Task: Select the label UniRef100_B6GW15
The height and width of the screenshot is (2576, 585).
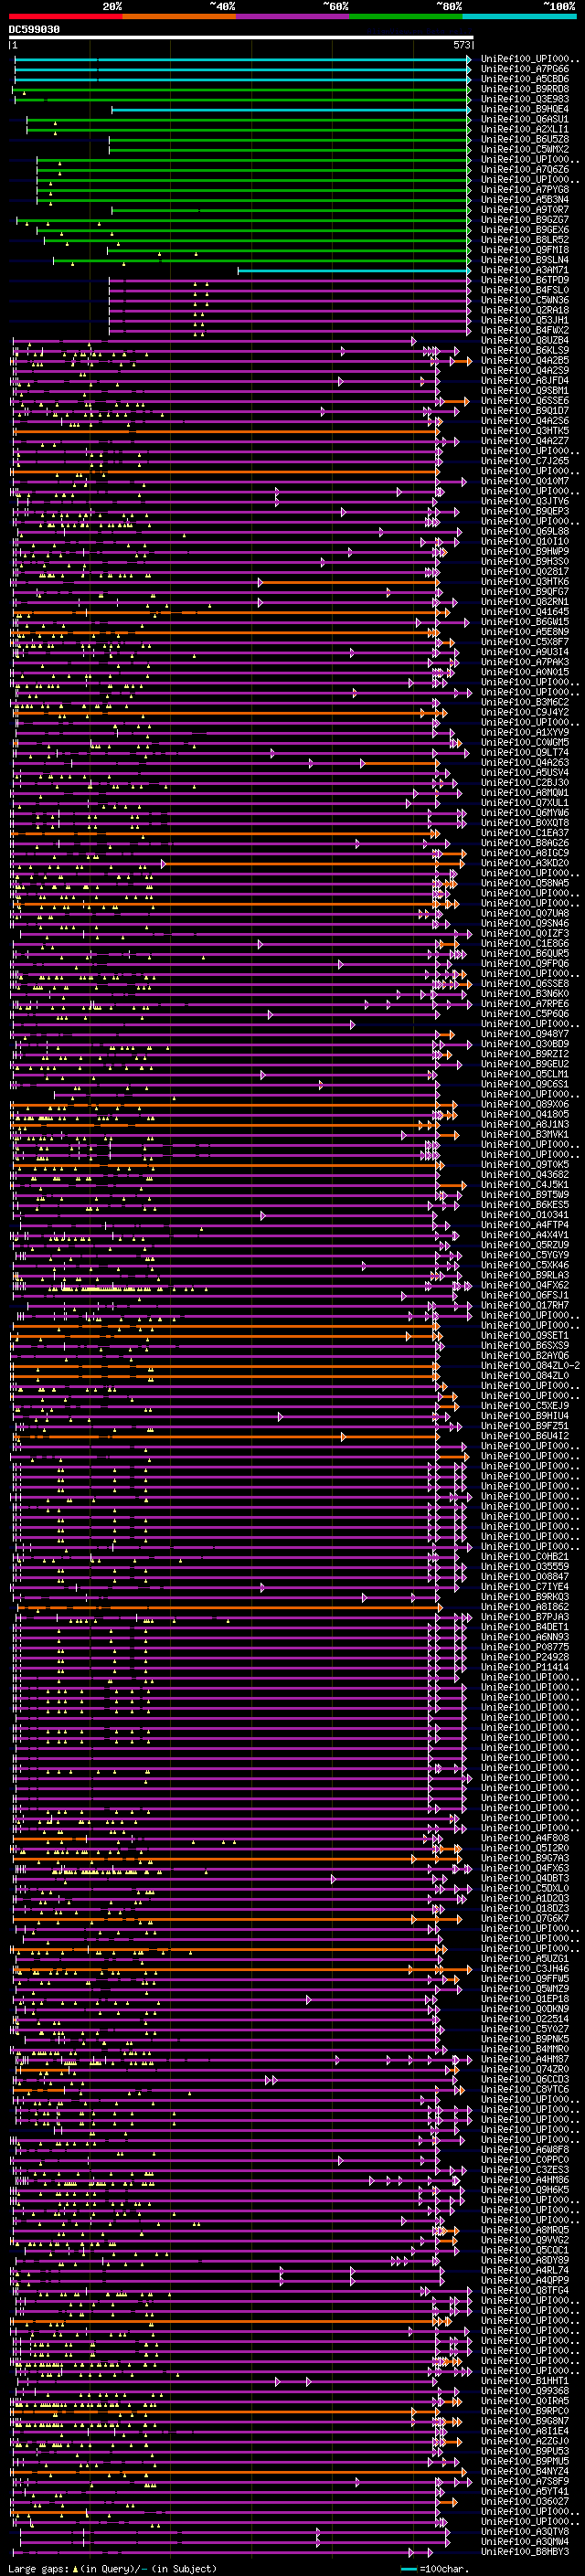Action: pyautogui.click(x=525, y=622)
